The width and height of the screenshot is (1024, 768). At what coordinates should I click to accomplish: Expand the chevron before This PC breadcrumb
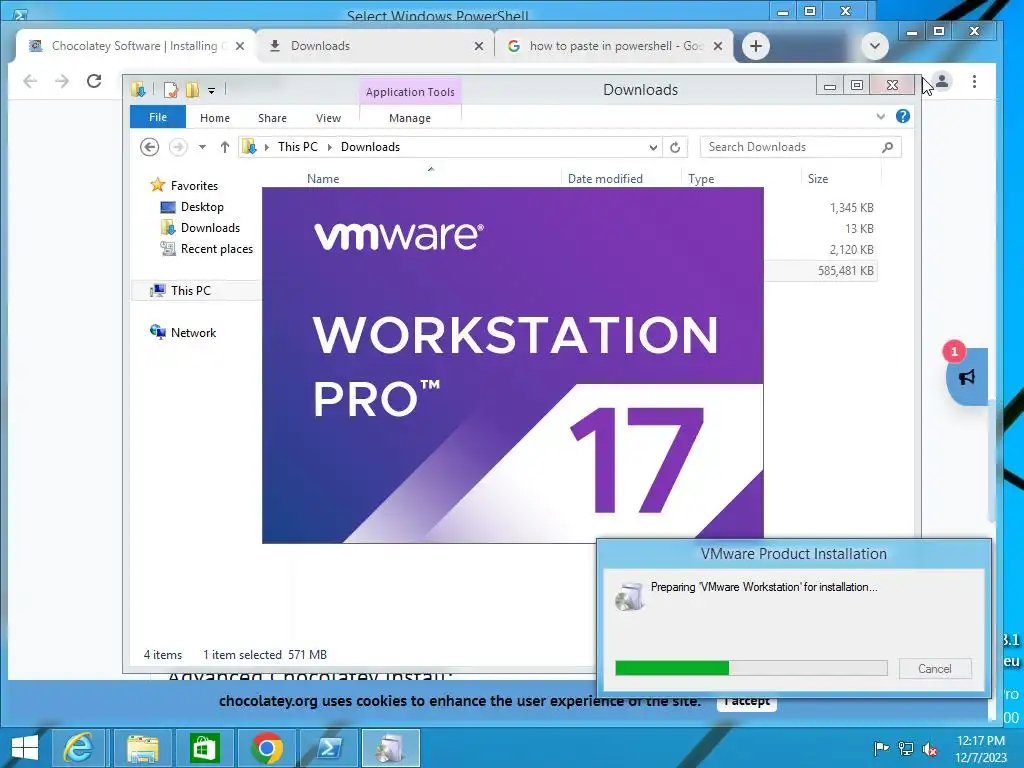click(266, 147)
